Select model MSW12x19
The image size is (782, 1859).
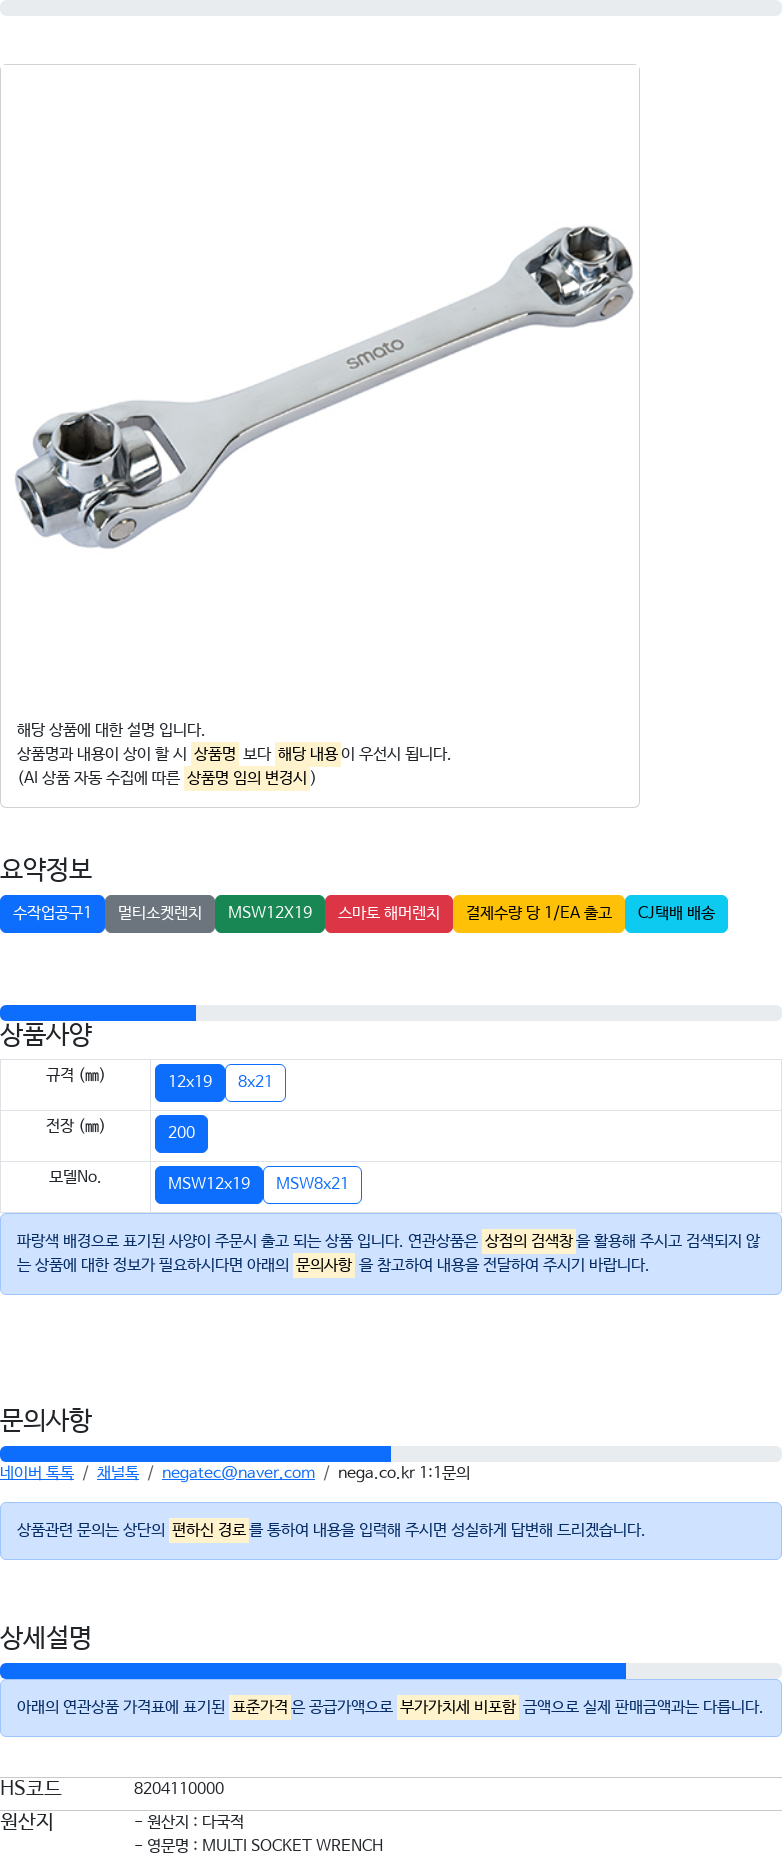pos(209,1184)
